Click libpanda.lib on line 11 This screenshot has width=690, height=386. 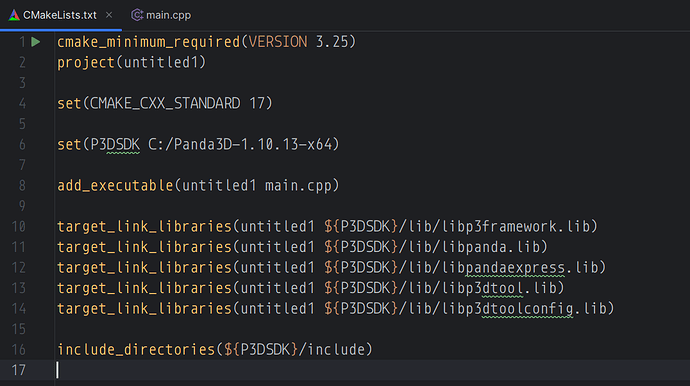coord(491,247)
